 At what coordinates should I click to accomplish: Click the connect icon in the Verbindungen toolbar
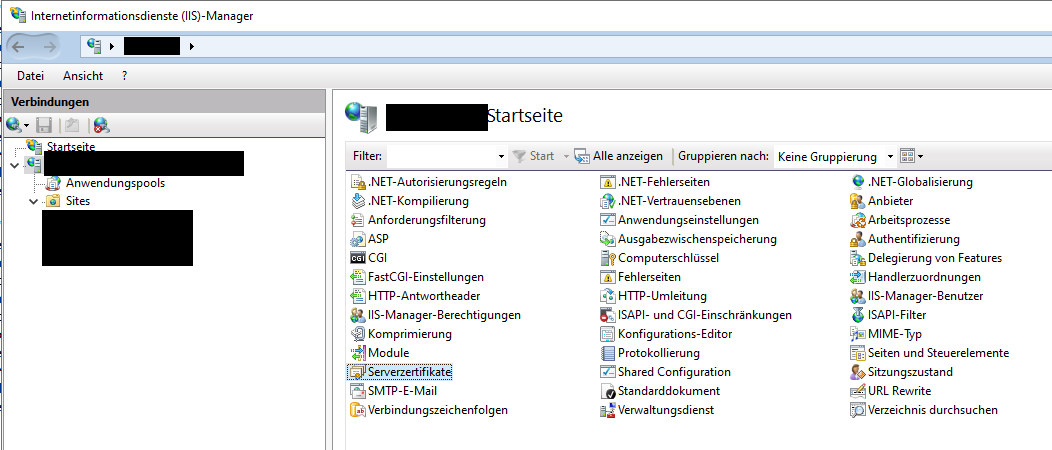click(16, 126)
